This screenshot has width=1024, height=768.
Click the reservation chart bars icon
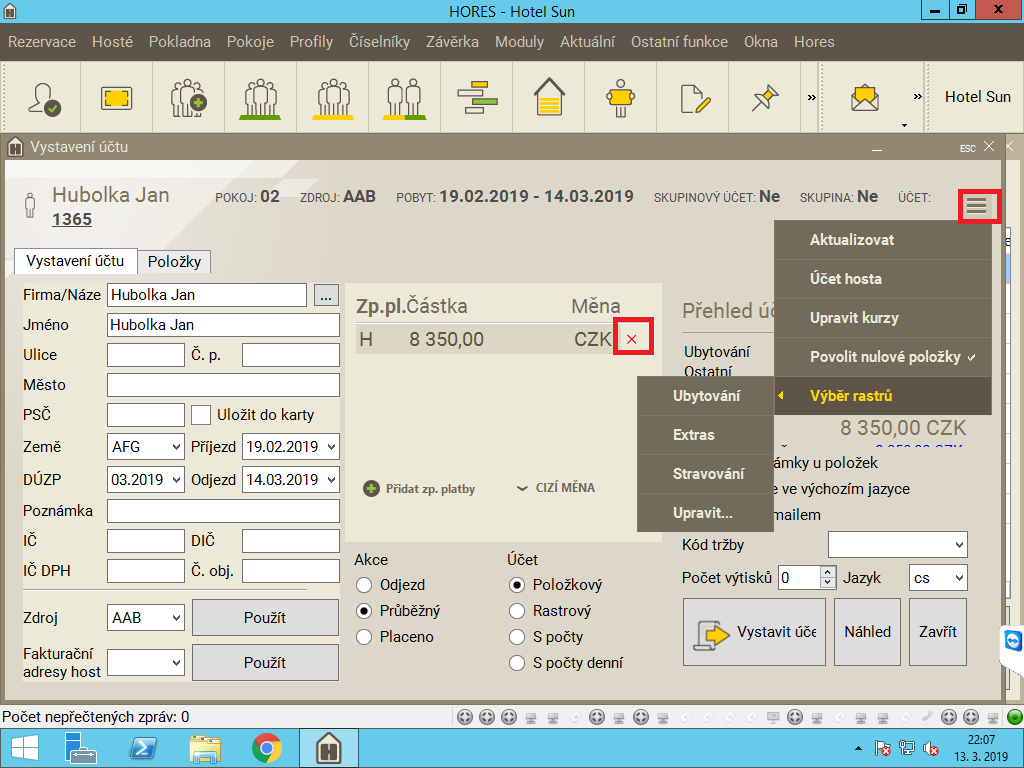tap(477, 97)
